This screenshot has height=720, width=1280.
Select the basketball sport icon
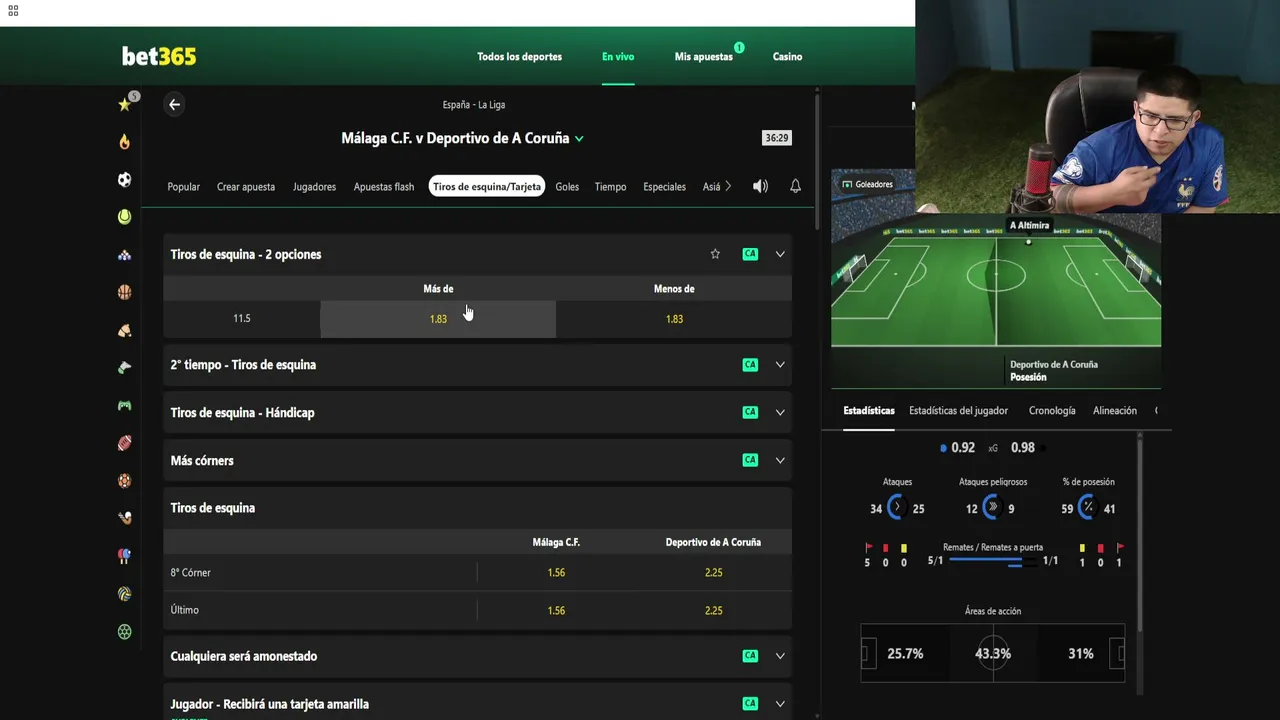[124, 293]
